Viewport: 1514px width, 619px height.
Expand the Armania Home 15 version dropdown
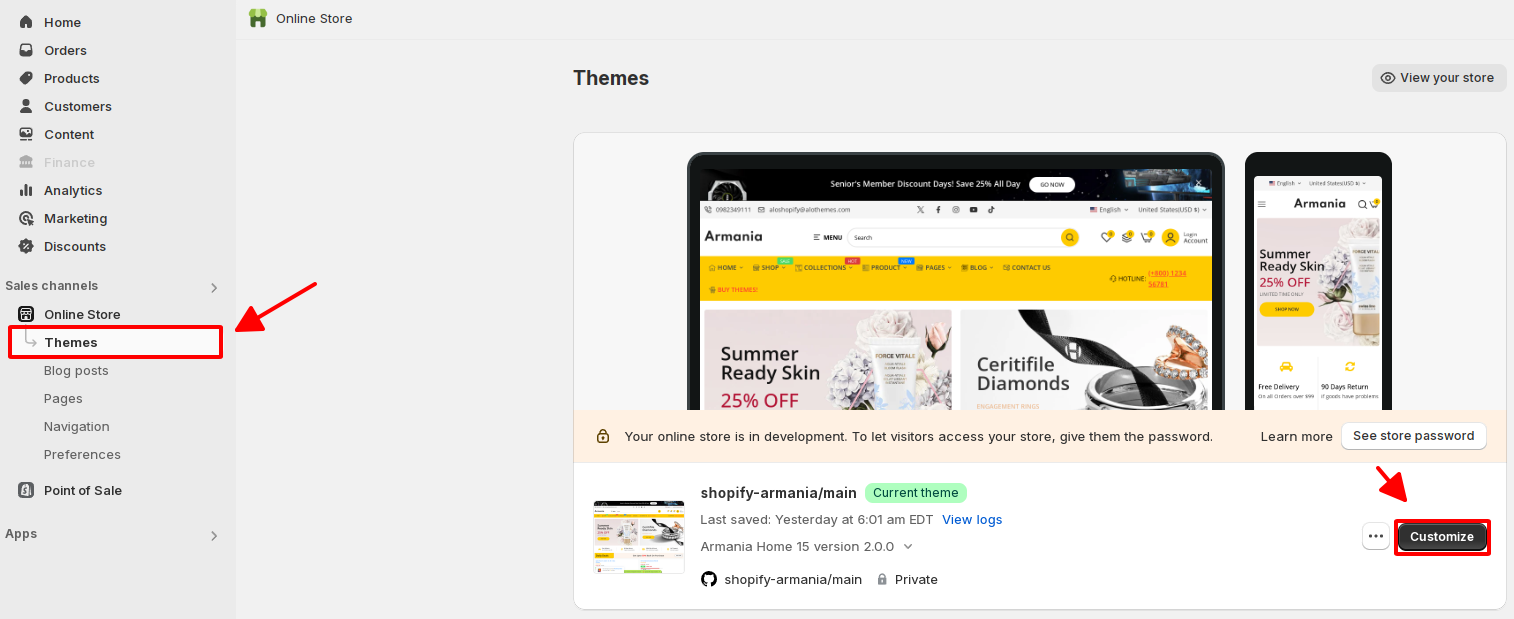[908, 546]
